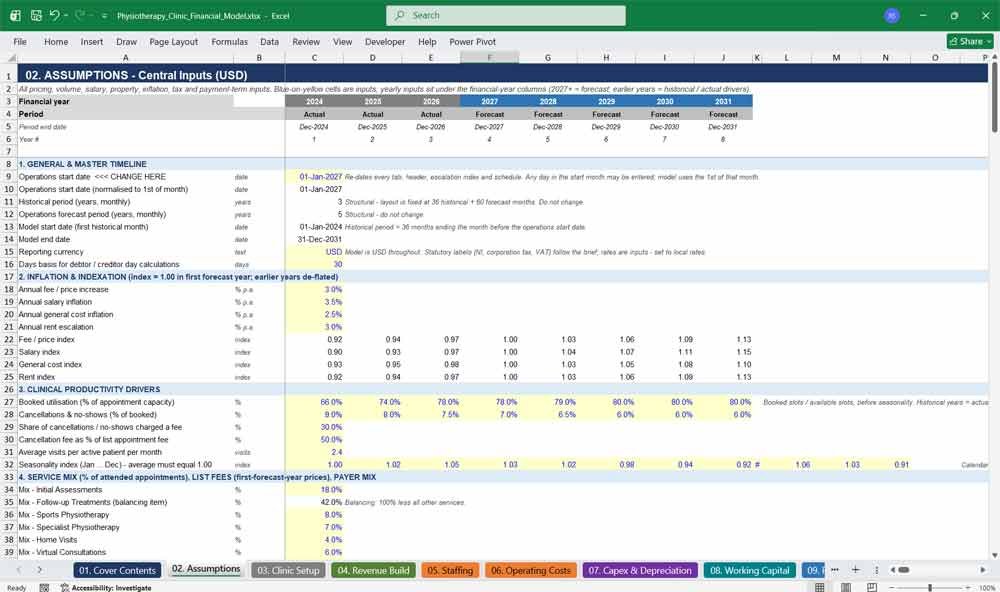Click the Select All corner triangle

coord(10,57)
